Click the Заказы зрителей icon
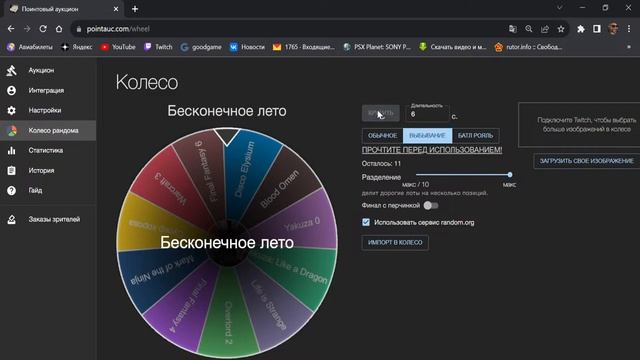The height and width of the screenshot is (360, 640). point(11,219)
